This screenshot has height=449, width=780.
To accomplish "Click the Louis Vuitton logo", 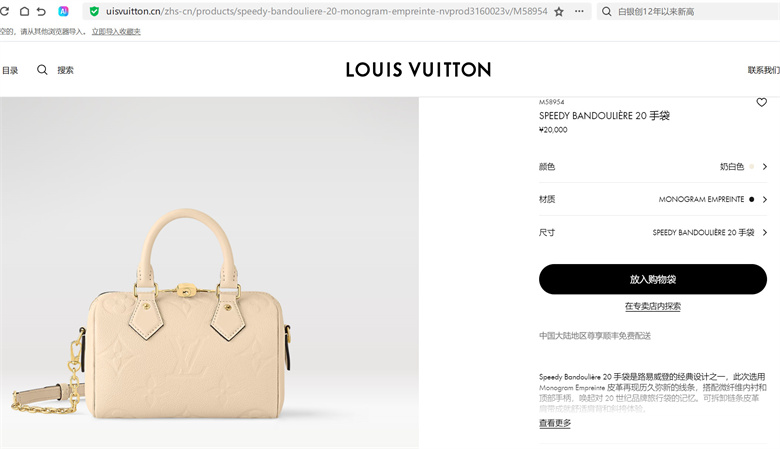I will click(418, 70).
